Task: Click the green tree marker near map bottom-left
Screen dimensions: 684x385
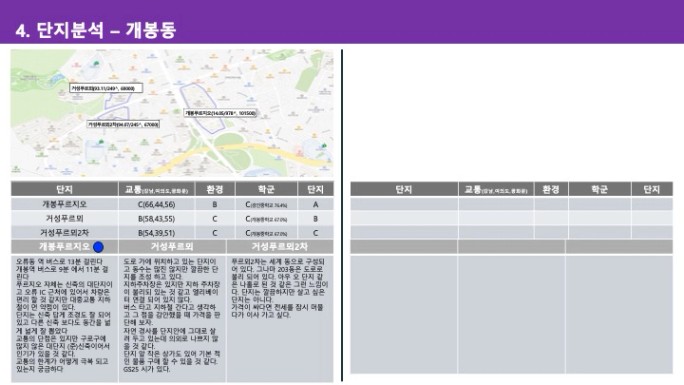Action: [101, 142]
